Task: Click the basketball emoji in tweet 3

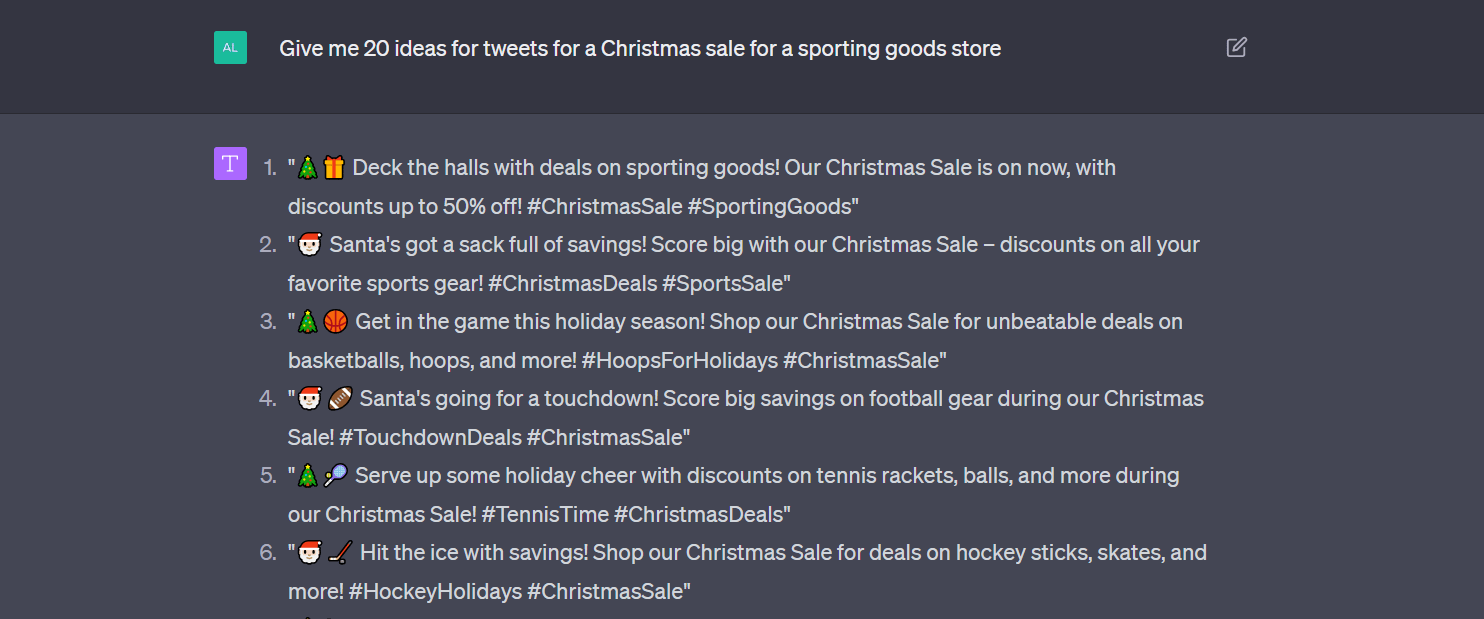Action: (x=336, y=322)
